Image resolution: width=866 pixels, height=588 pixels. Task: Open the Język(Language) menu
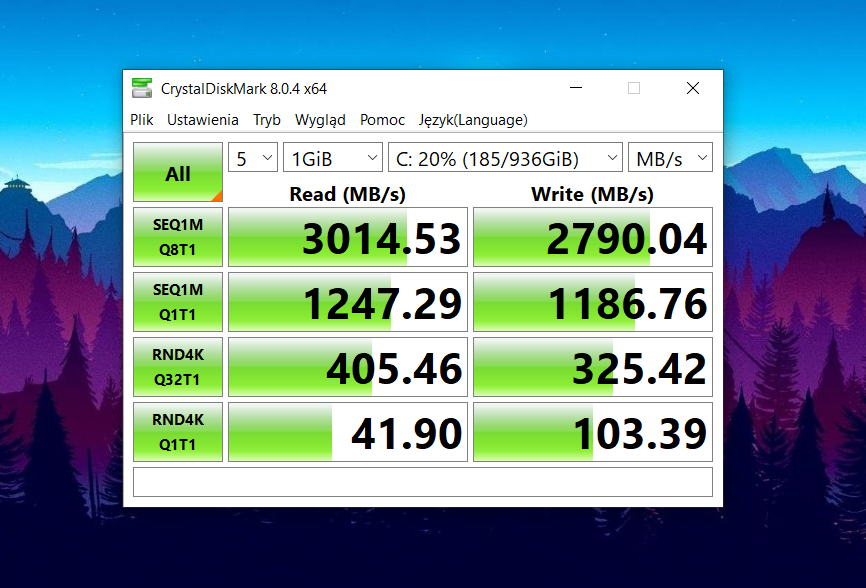473,120
